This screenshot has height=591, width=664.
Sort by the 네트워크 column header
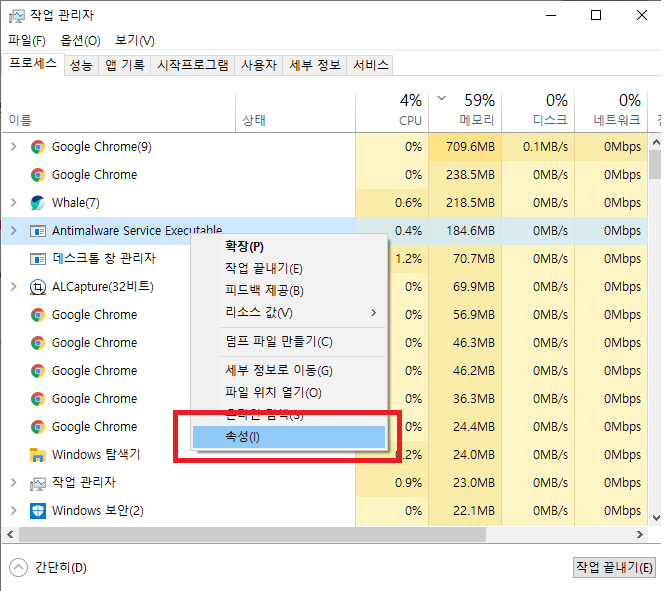tap(611, 112)
